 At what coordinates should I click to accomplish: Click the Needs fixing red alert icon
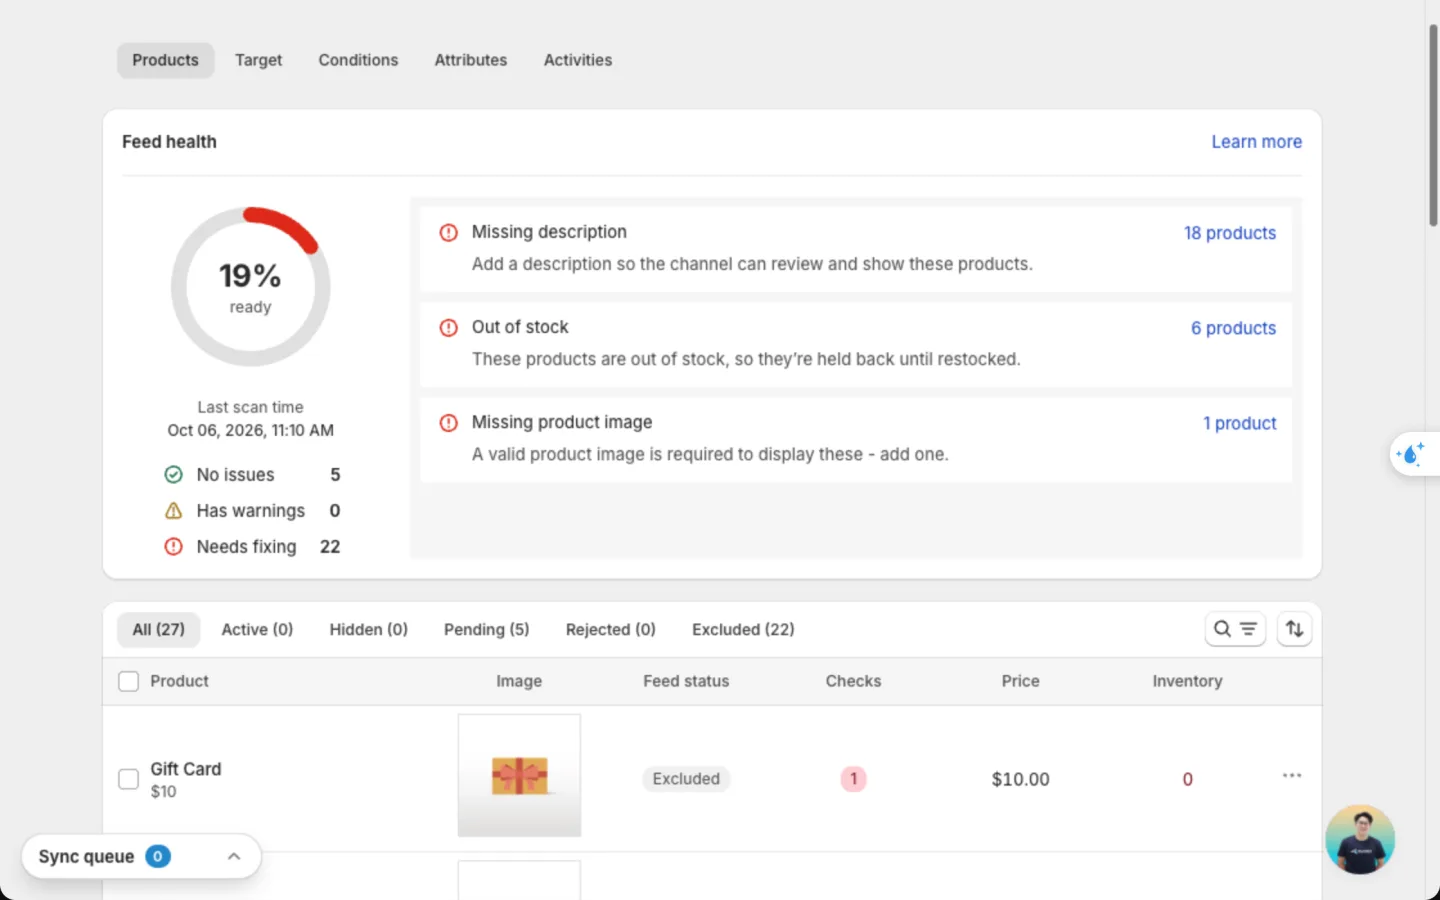point(173,547)
